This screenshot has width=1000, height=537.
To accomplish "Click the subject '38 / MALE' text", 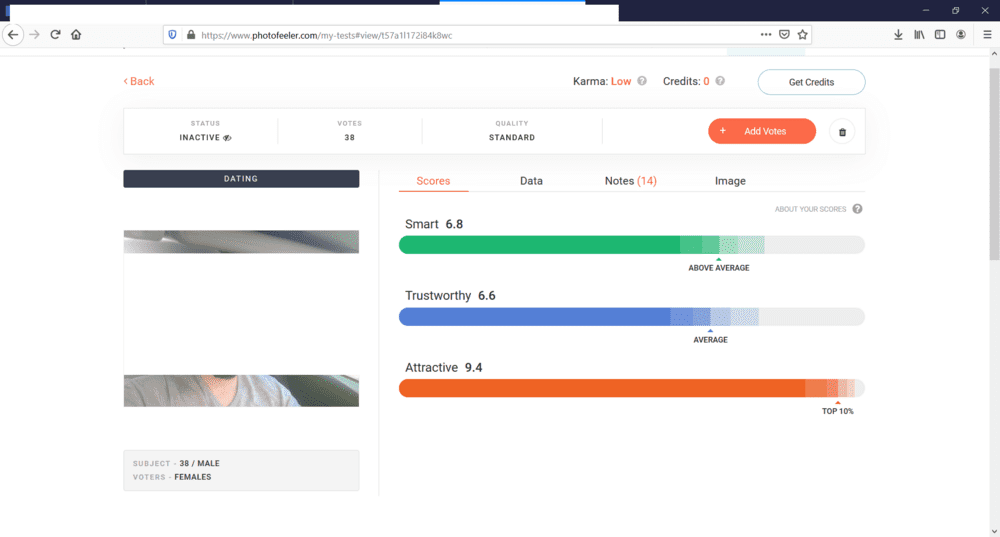I will pos(199,464).
